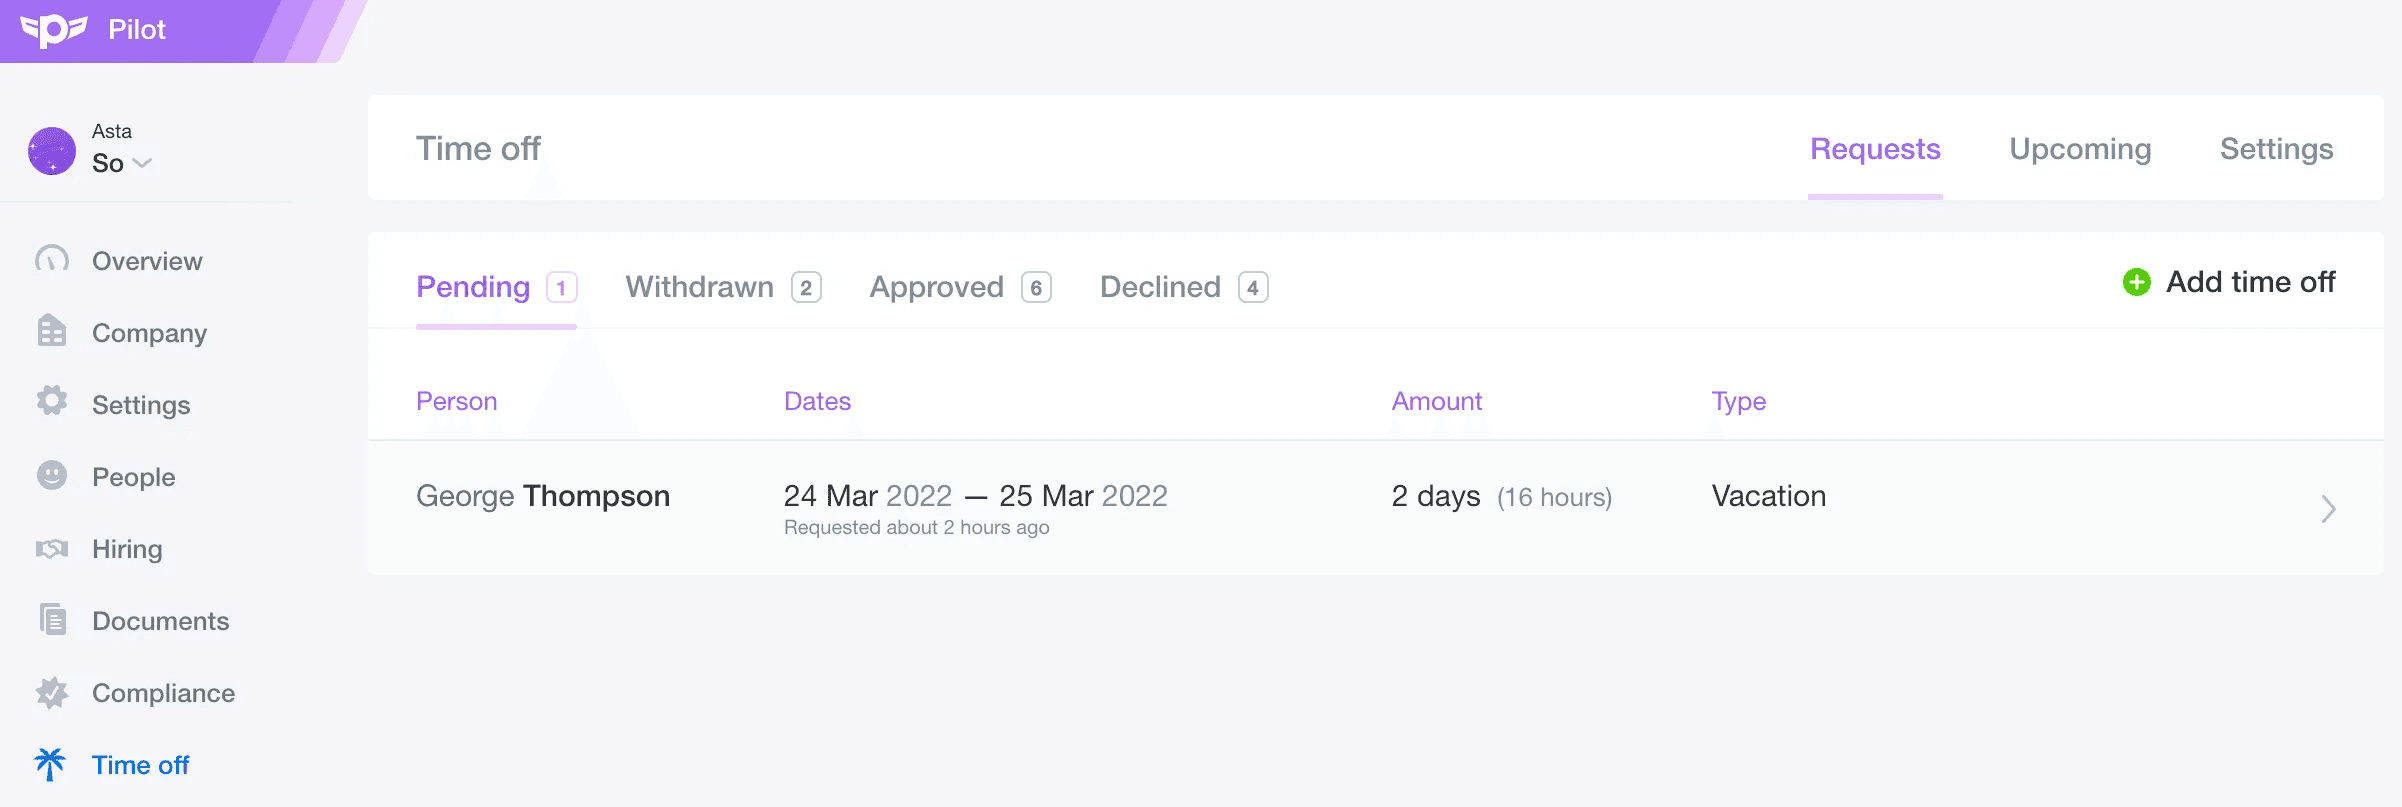Click the 2 days (16 hours) amount
Viewport: 2402px width, 807px height.
(1501, 496)
